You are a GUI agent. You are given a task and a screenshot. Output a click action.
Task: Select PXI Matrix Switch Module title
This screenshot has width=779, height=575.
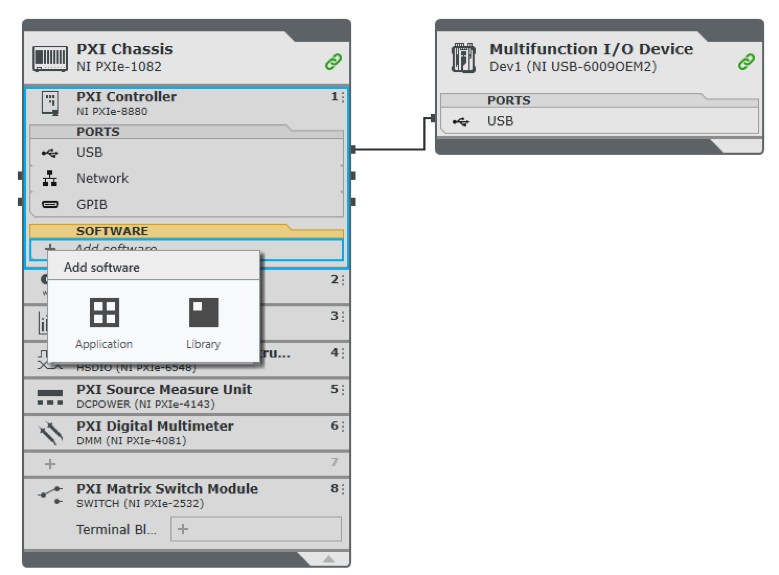tap(167, 489)
